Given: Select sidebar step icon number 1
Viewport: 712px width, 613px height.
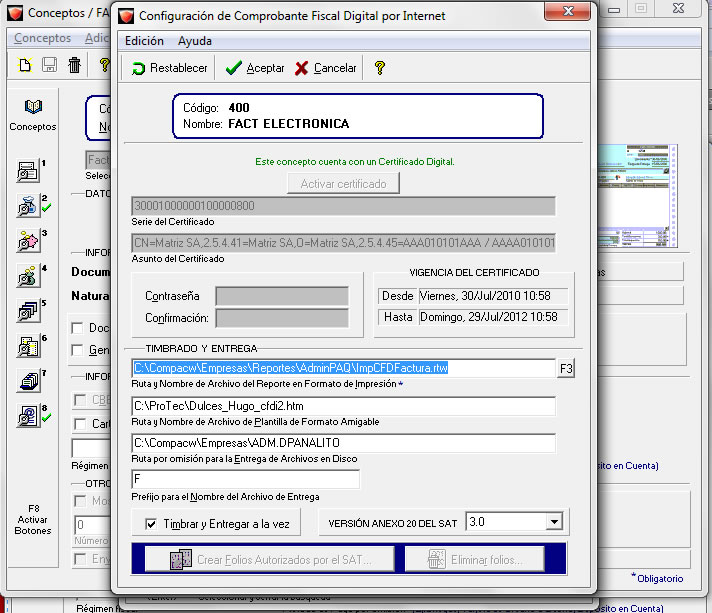Looking at the screenshot, I should [29, 171].
